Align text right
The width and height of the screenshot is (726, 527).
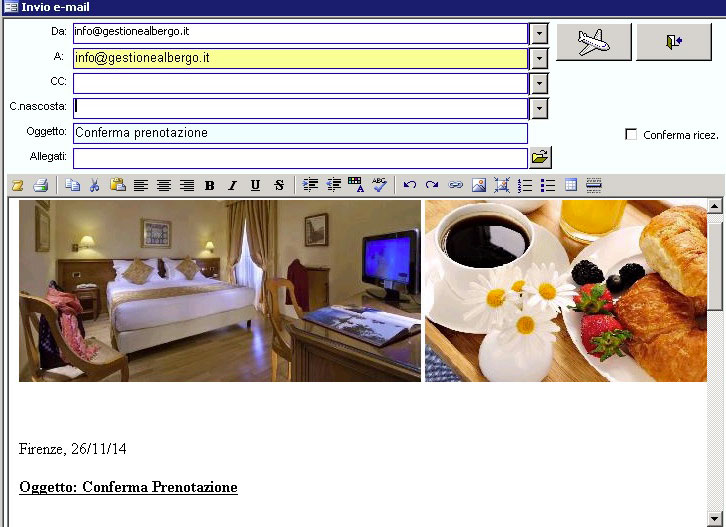point(187,185)
